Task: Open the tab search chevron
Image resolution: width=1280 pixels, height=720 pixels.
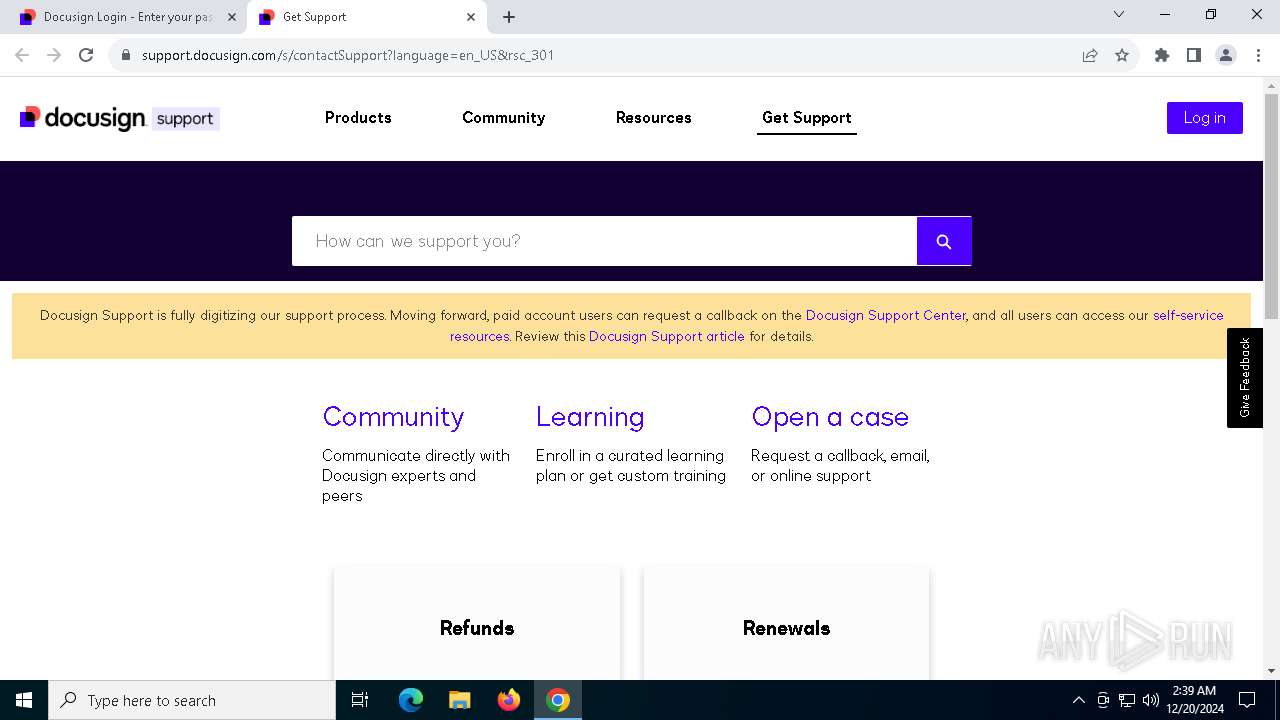Action: coord(1119,14)
